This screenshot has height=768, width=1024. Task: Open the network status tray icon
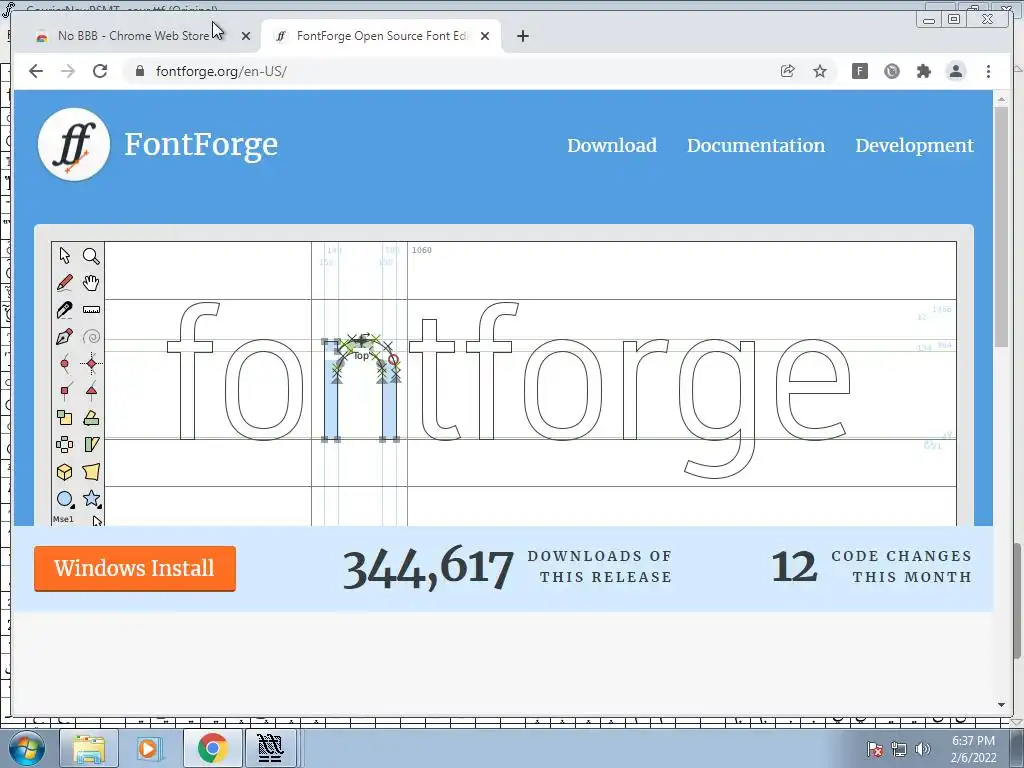[x=899, y=749]
